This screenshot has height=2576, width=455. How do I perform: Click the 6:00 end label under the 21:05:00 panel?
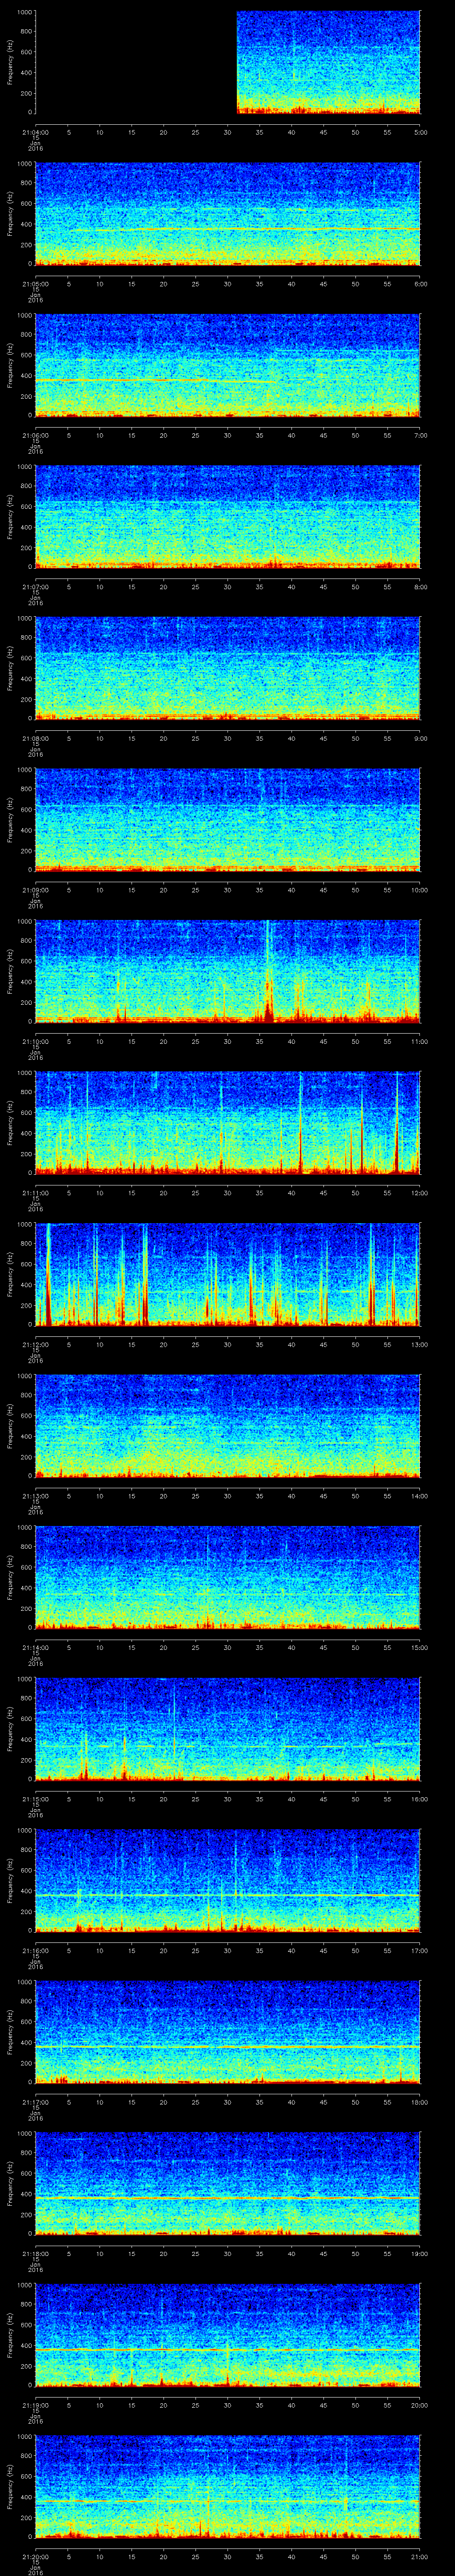click(420, 284)
